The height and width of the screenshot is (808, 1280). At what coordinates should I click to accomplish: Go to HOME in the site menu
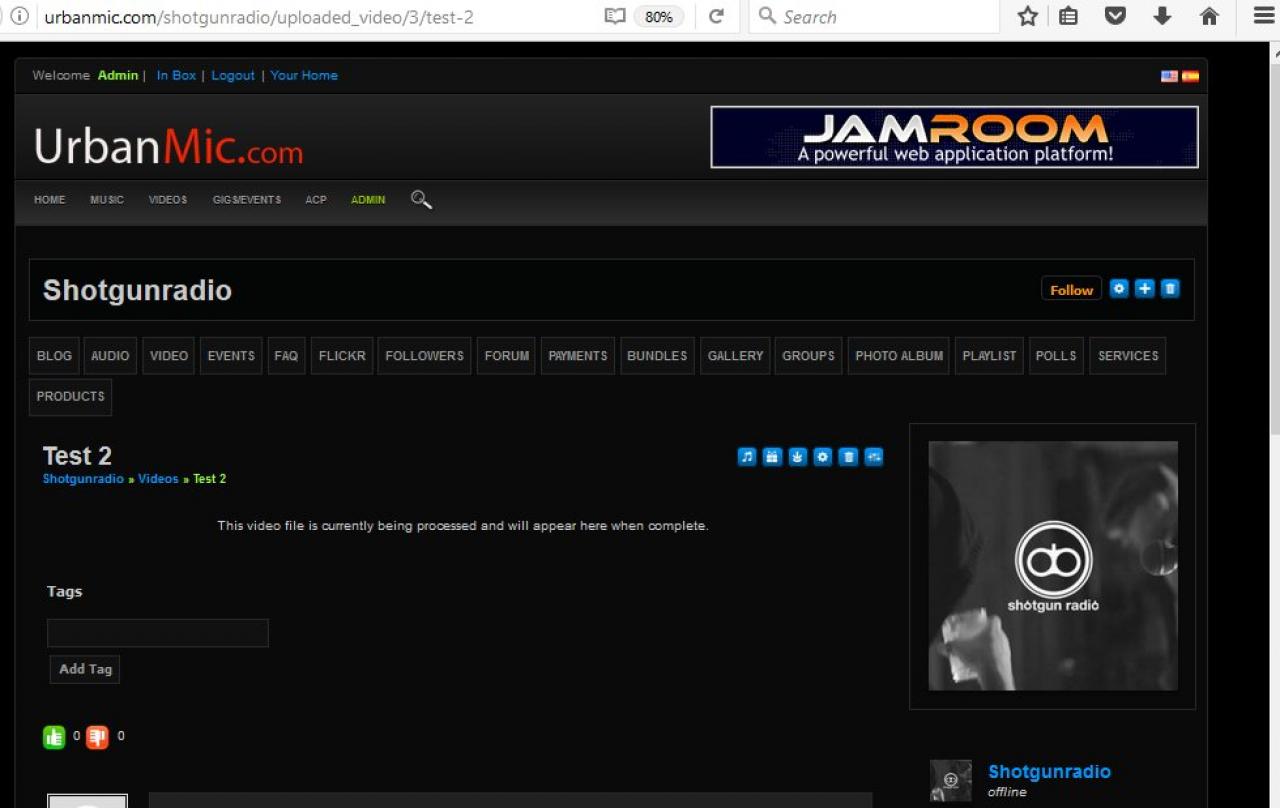tap(50, 200)
